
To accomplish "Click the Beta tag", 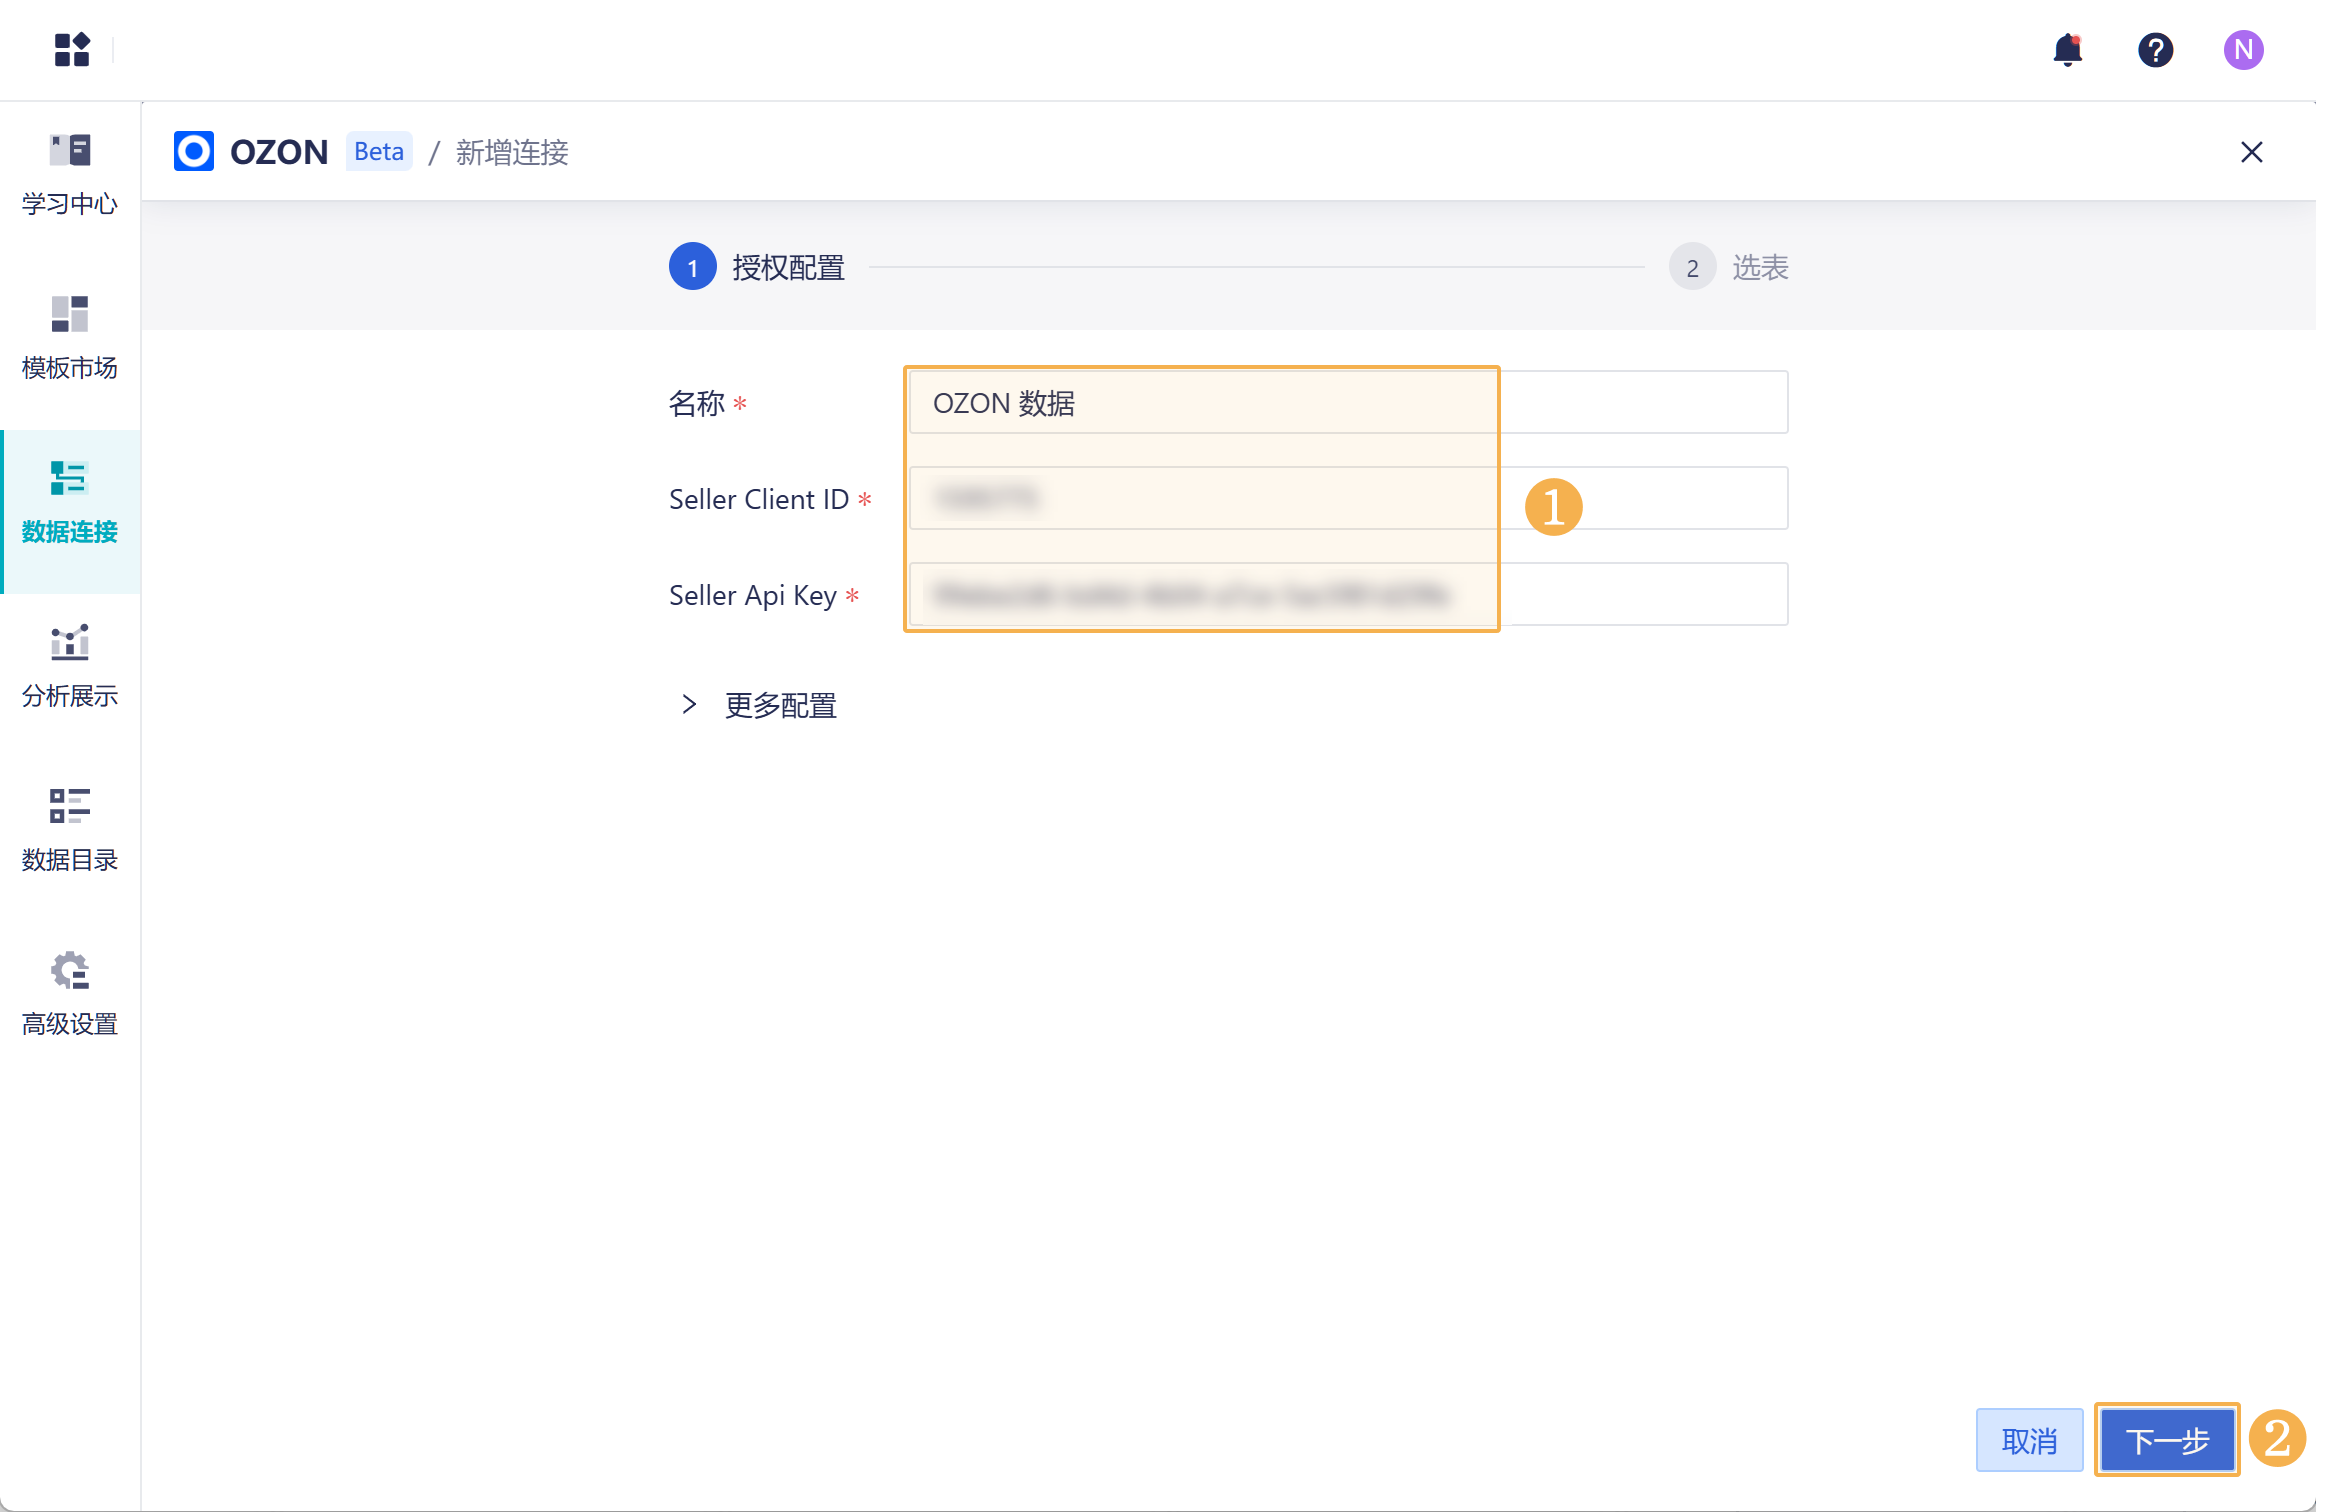I will pos(379,152).
